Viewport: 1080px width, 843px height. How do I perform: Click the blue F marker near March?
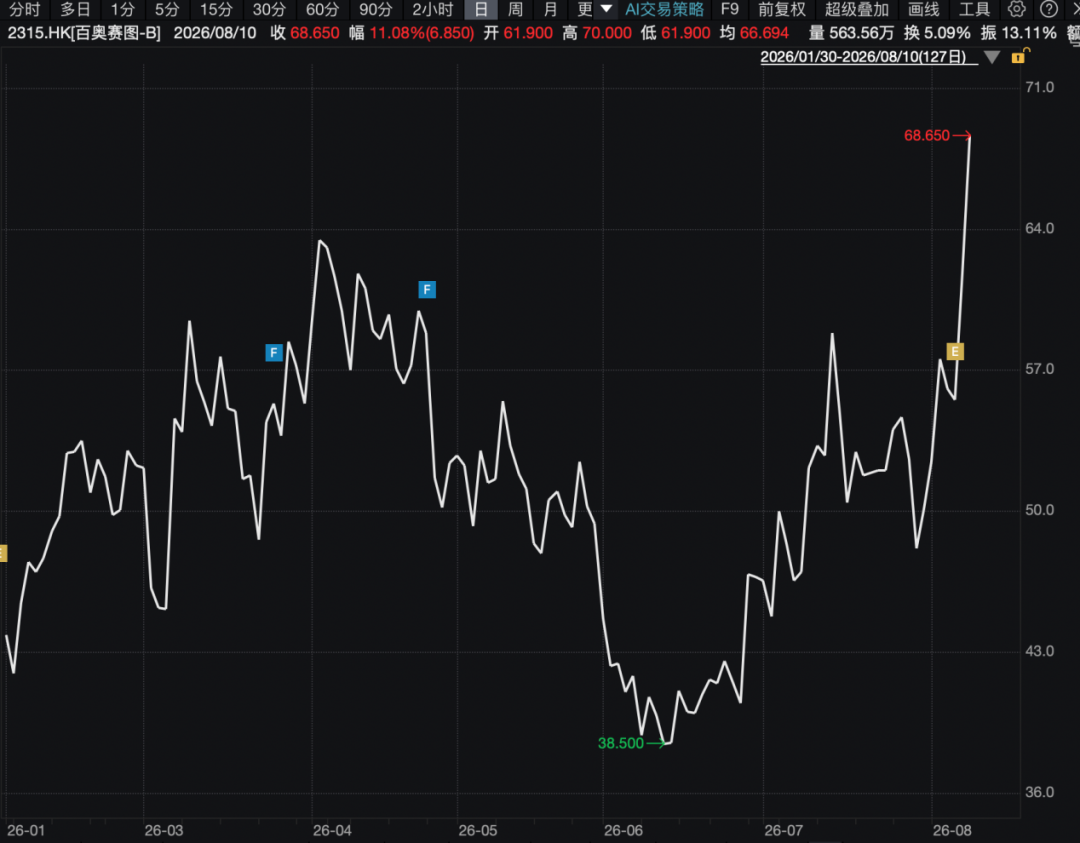[274, 353]
